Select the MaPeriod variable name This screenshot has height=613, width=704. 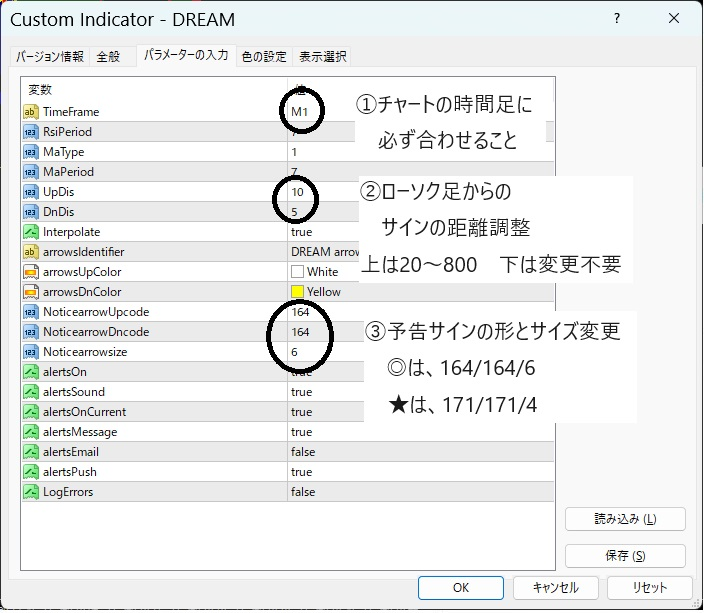[x=68, y=172]
